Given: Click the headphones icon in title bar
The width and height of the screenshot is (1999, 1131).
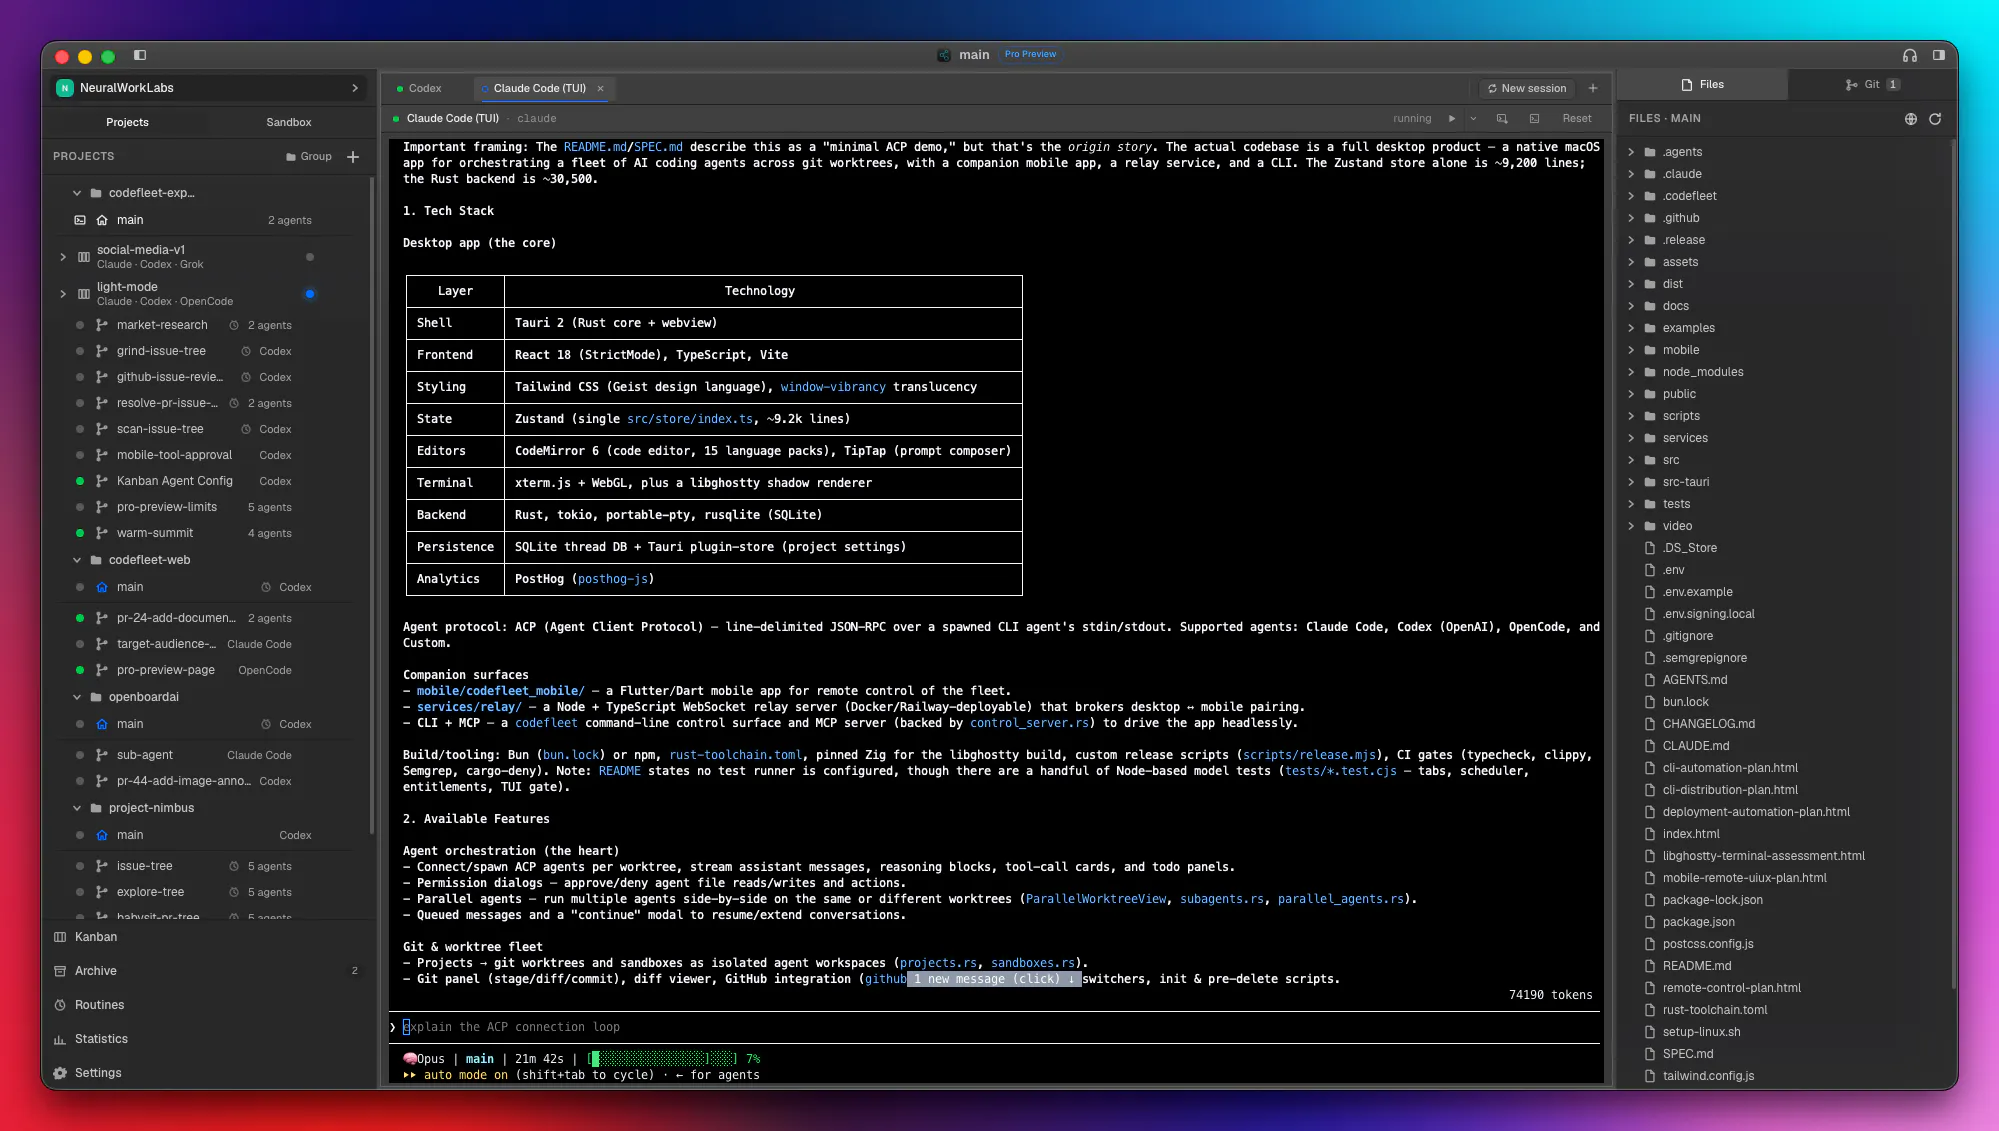Looking at the screenshot, I should pos(1910,55).
